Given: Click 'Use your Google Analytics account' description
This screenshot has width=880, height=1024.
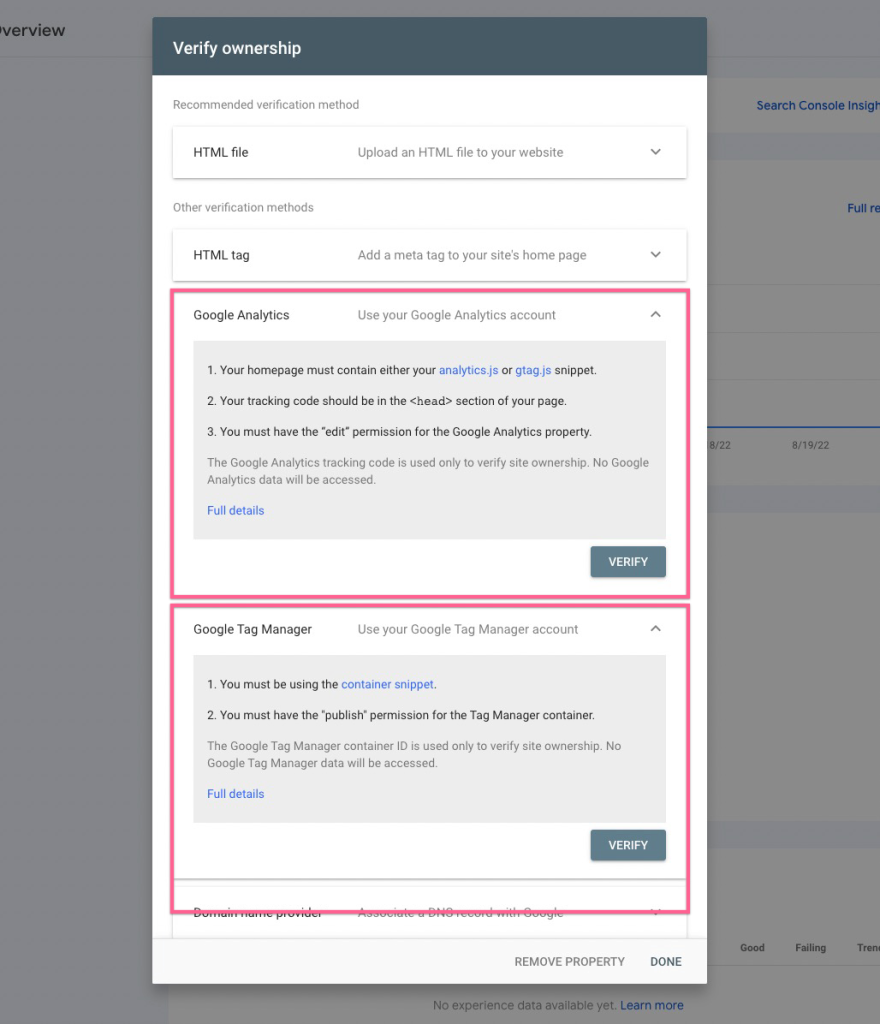Looking at the screenshot, I should pyautogui.click(x=456, y=315).
